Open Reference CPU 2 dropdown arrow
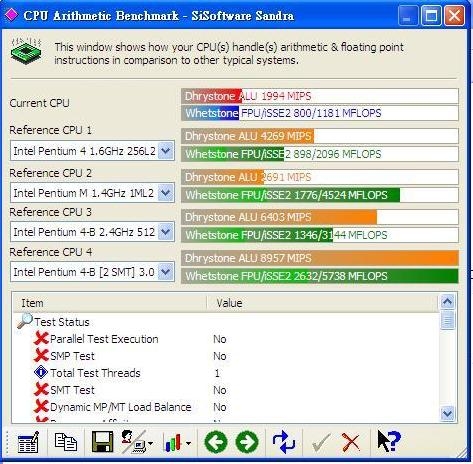This screenshot has width=473, height=464. pos(166,193)
